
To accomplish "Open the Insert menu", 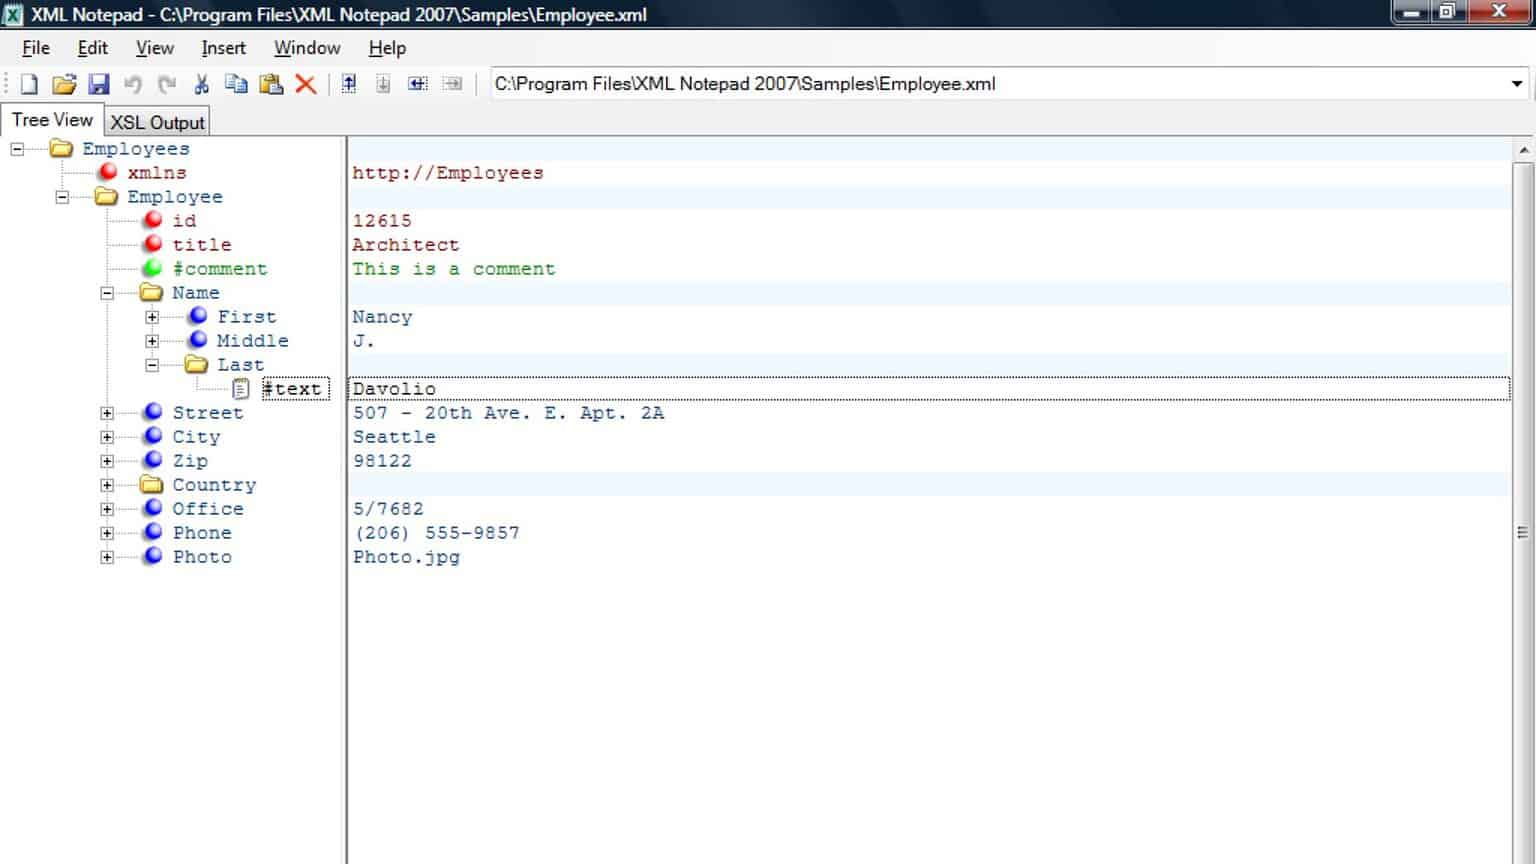I will pos(222,47).
